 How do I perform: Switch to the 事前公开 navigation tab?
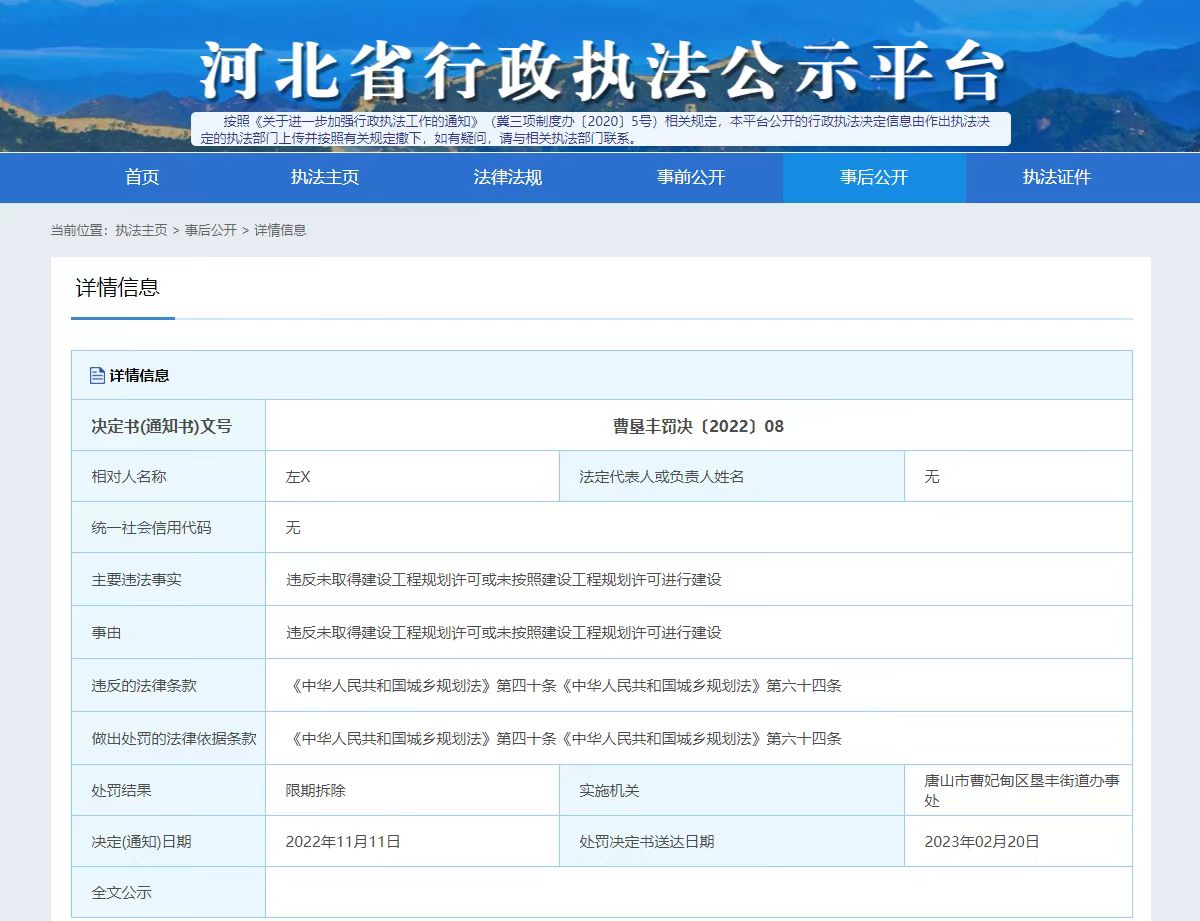691,178
